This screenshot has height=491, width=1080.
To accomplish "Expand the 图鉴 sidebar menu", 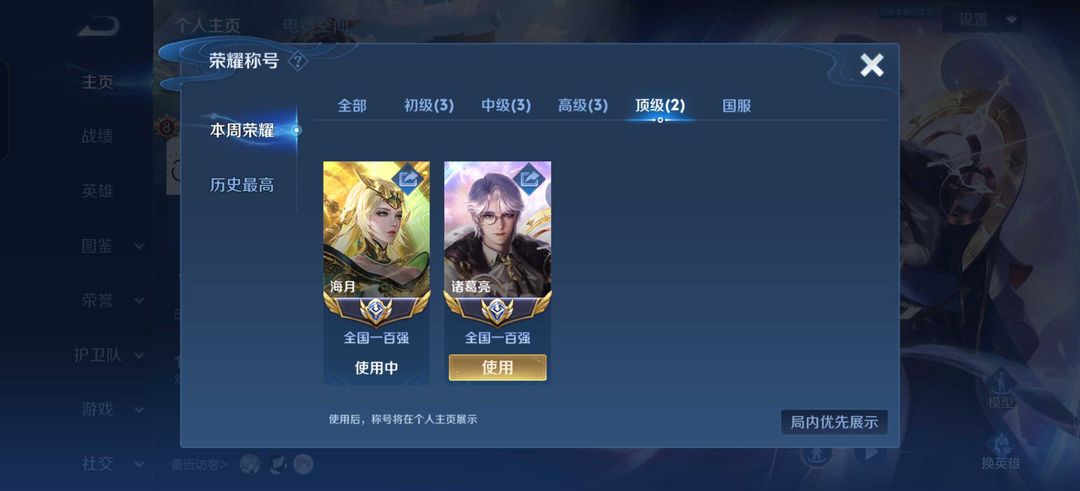I will tap(112, 246).
